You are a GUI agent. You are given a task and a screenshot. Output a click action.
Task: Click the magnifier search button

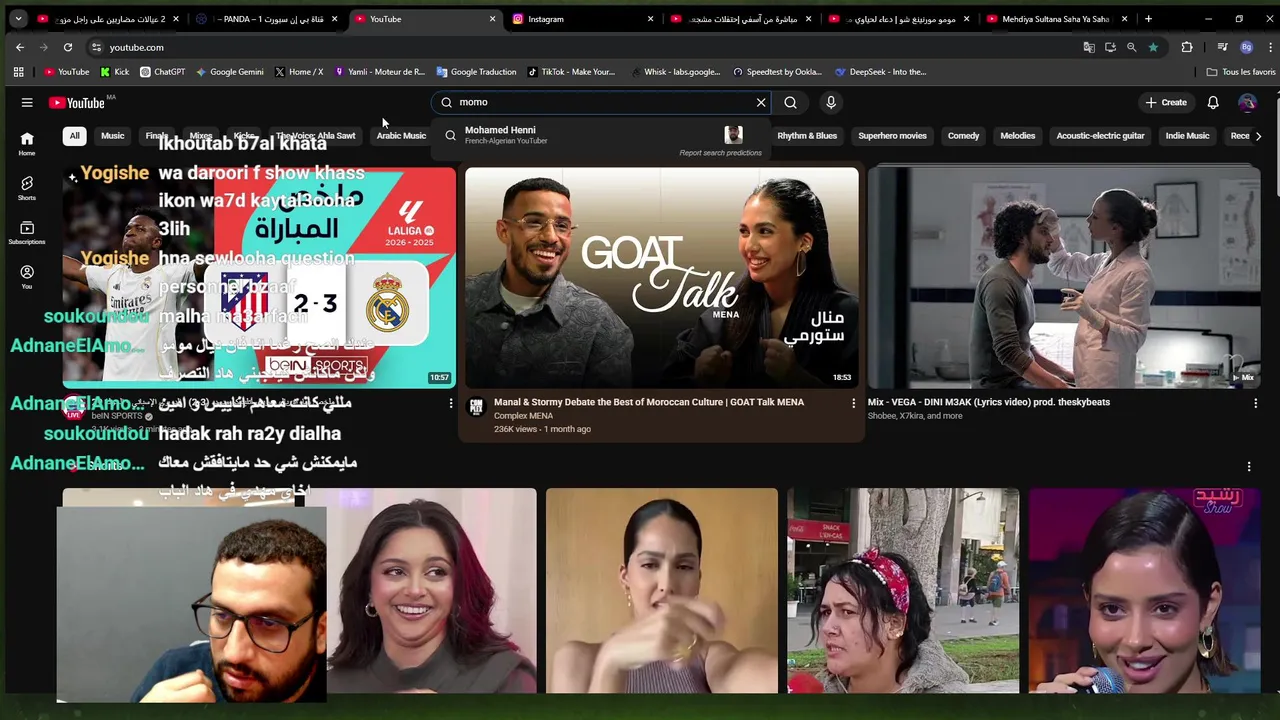point(790,102)
